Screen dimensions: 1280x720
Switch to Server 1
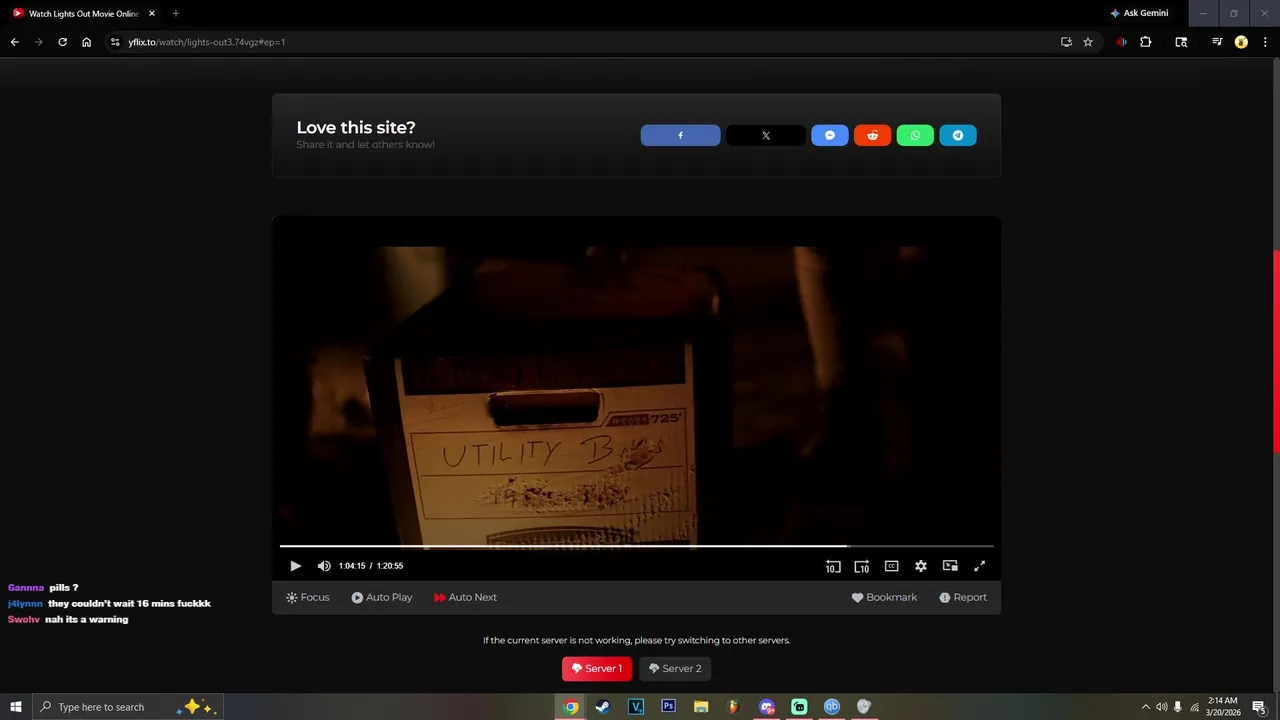click(x=597, y=669)
